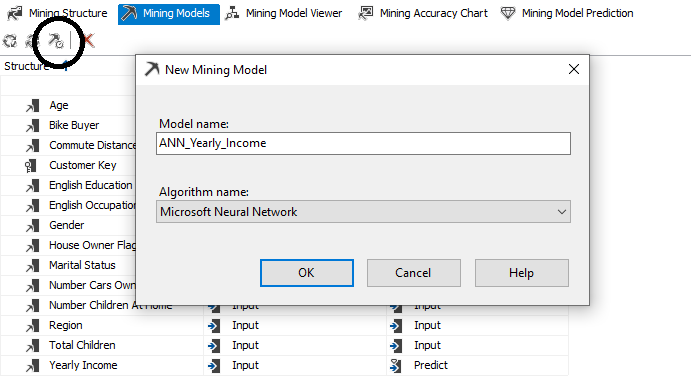Close the New Mining Model dialog
The width and height of the screenshot is (691, 379).
[573, 69]
